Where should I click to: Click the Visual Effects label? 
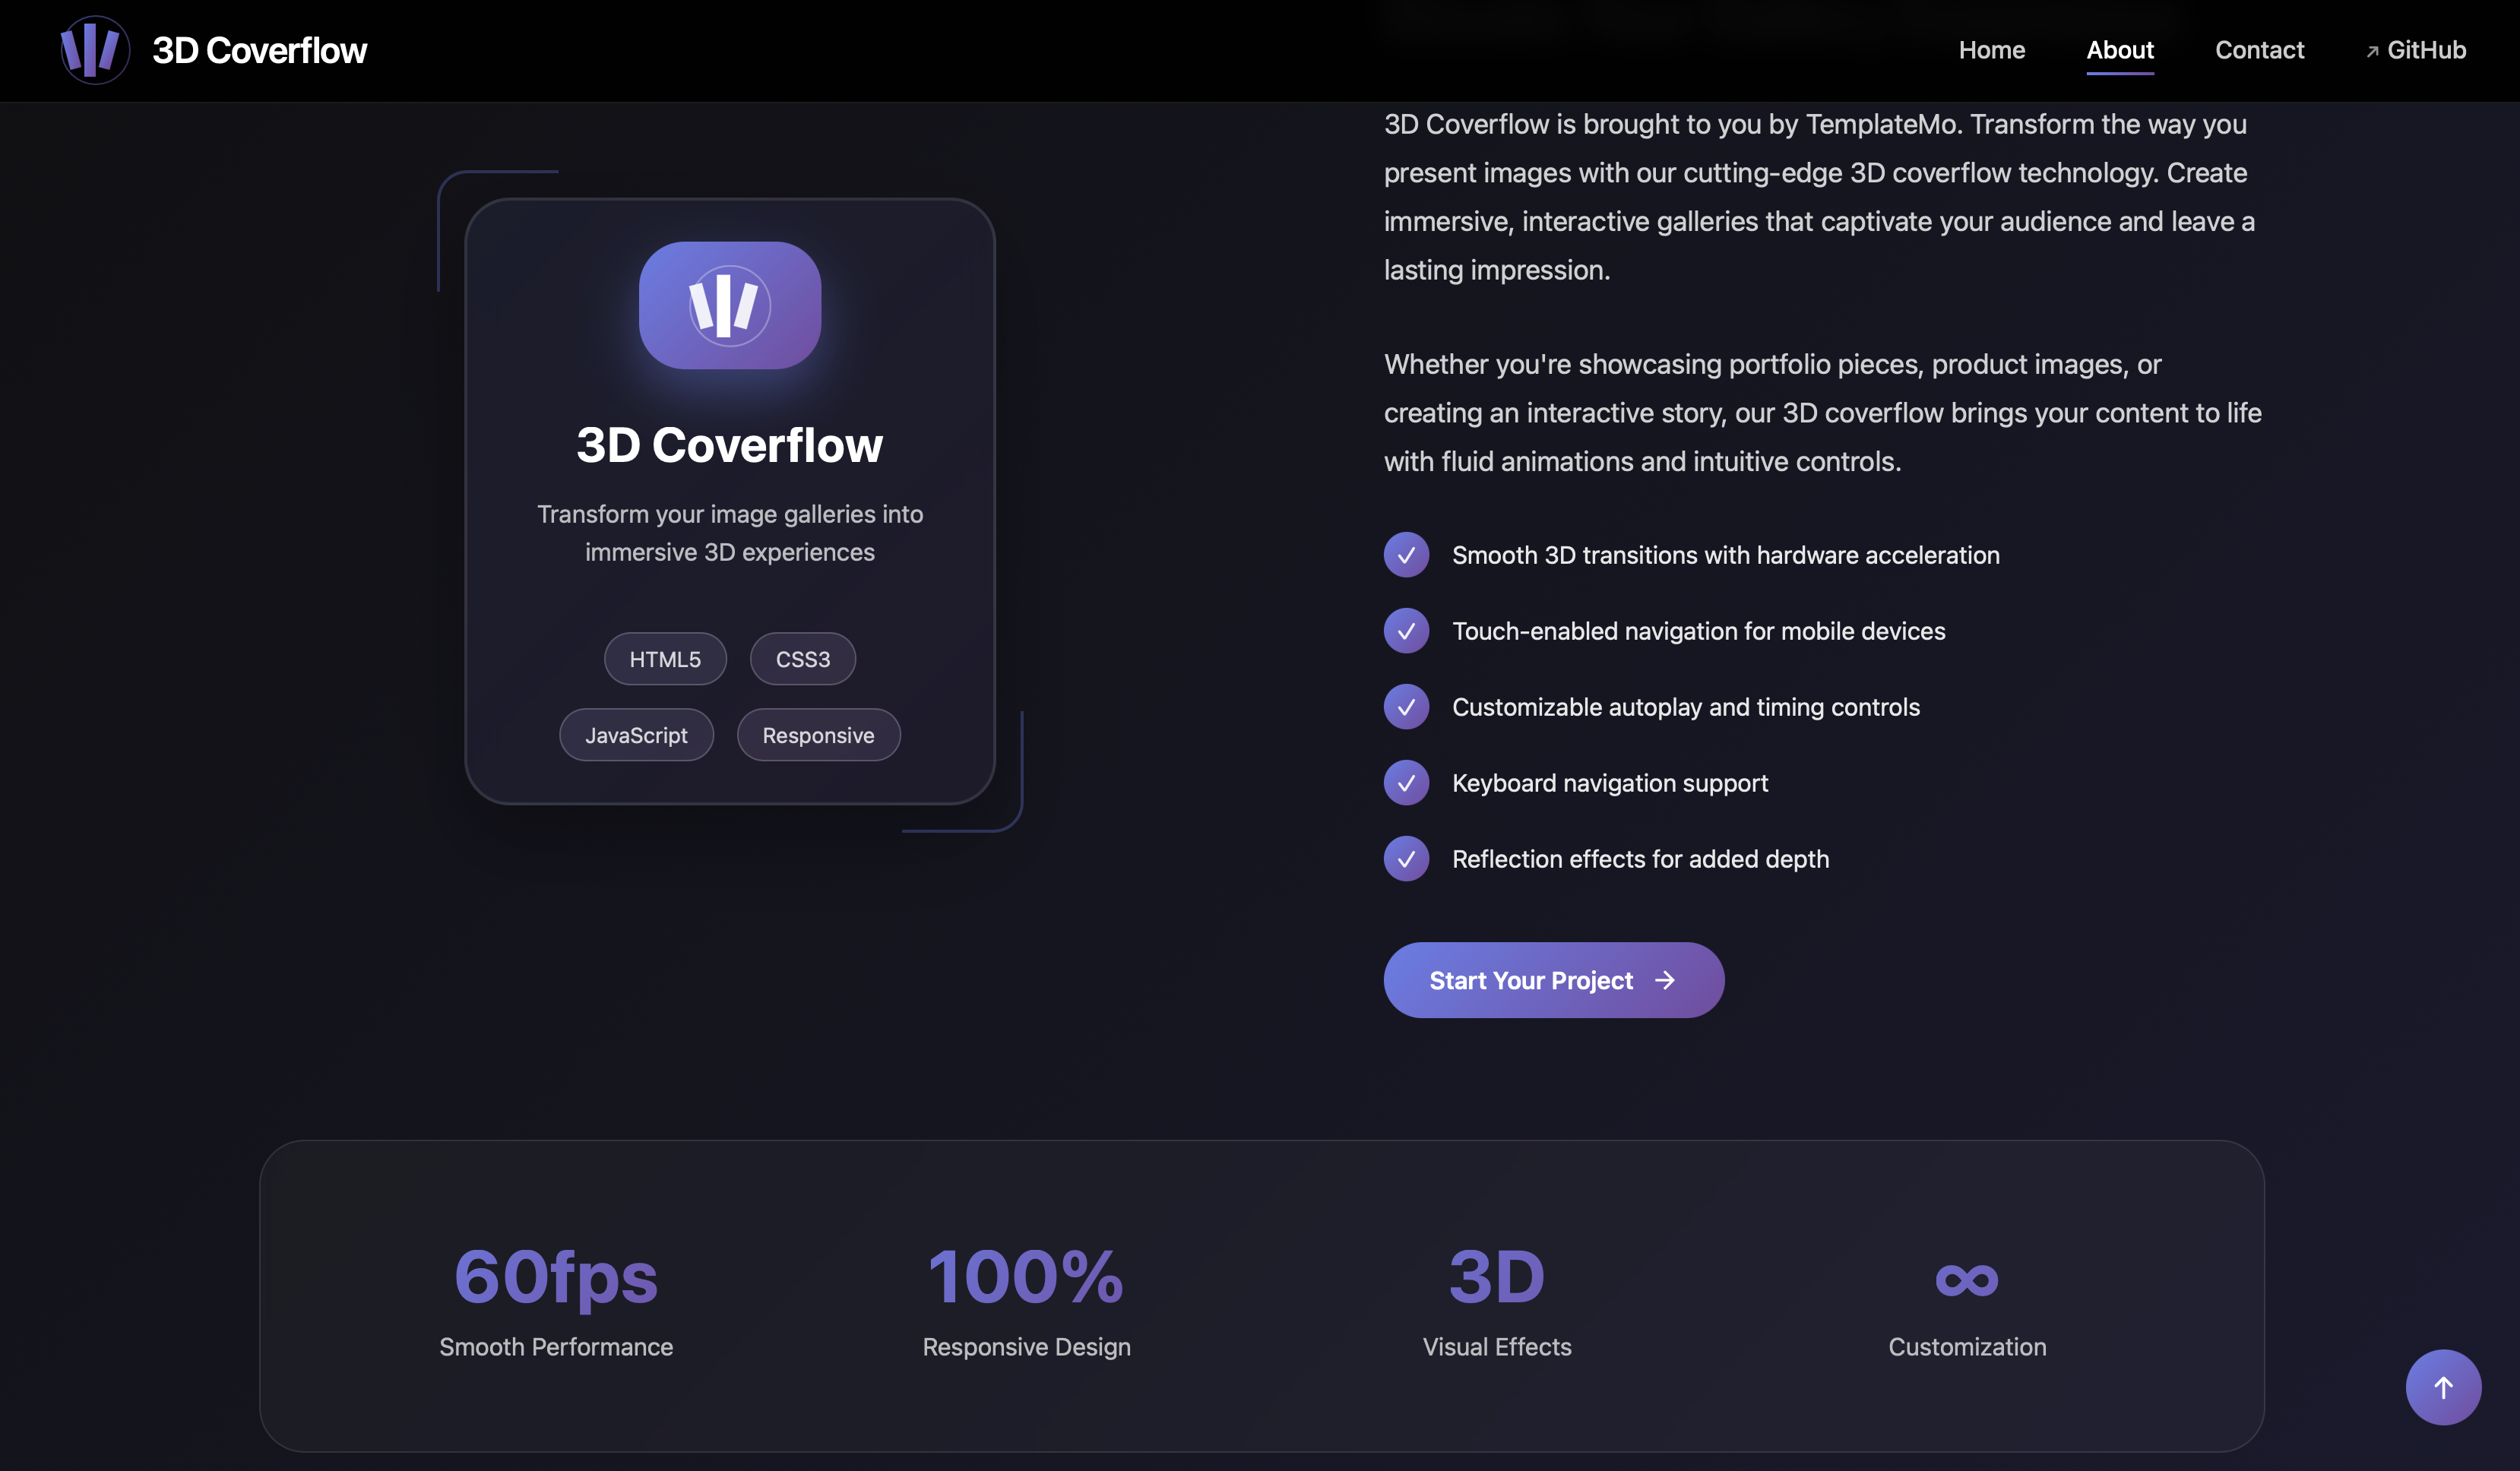click(x=1497, y=1347)
